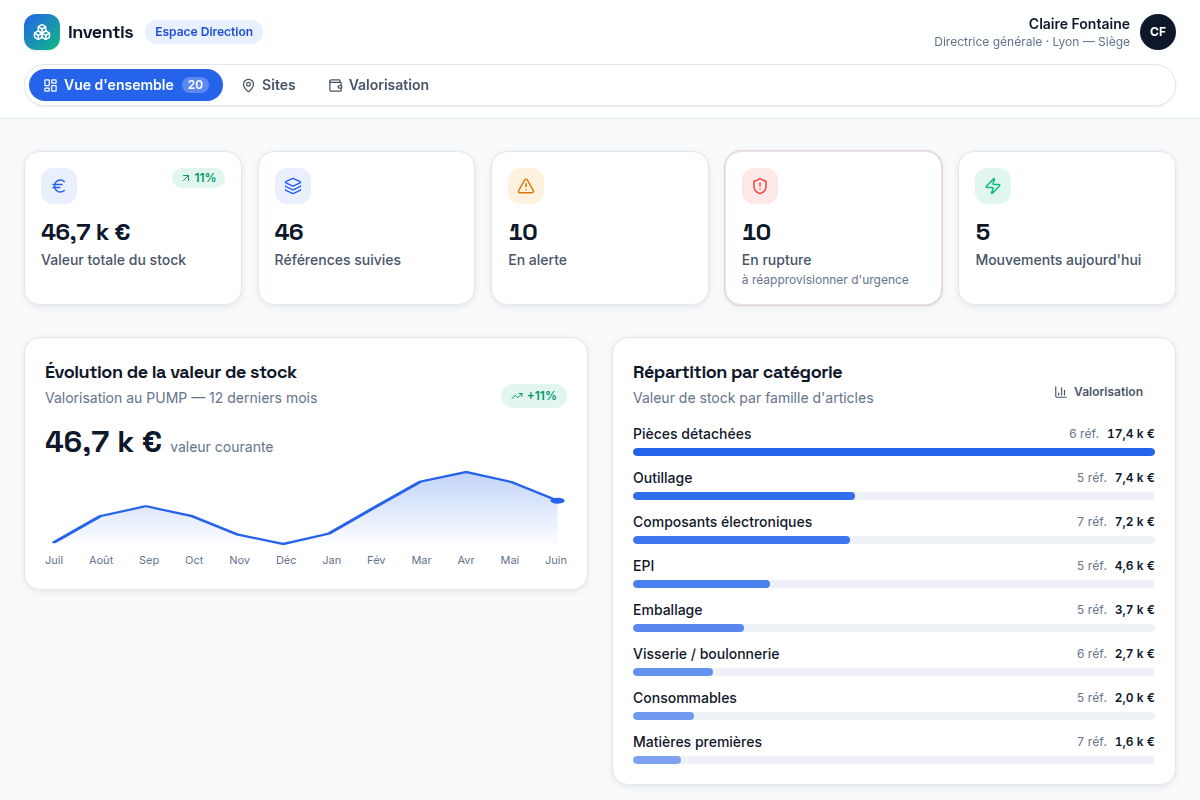This screenshot has width=1200, height=800.
Task: Click the EPI category label
Action: click(x=644, y=566)
